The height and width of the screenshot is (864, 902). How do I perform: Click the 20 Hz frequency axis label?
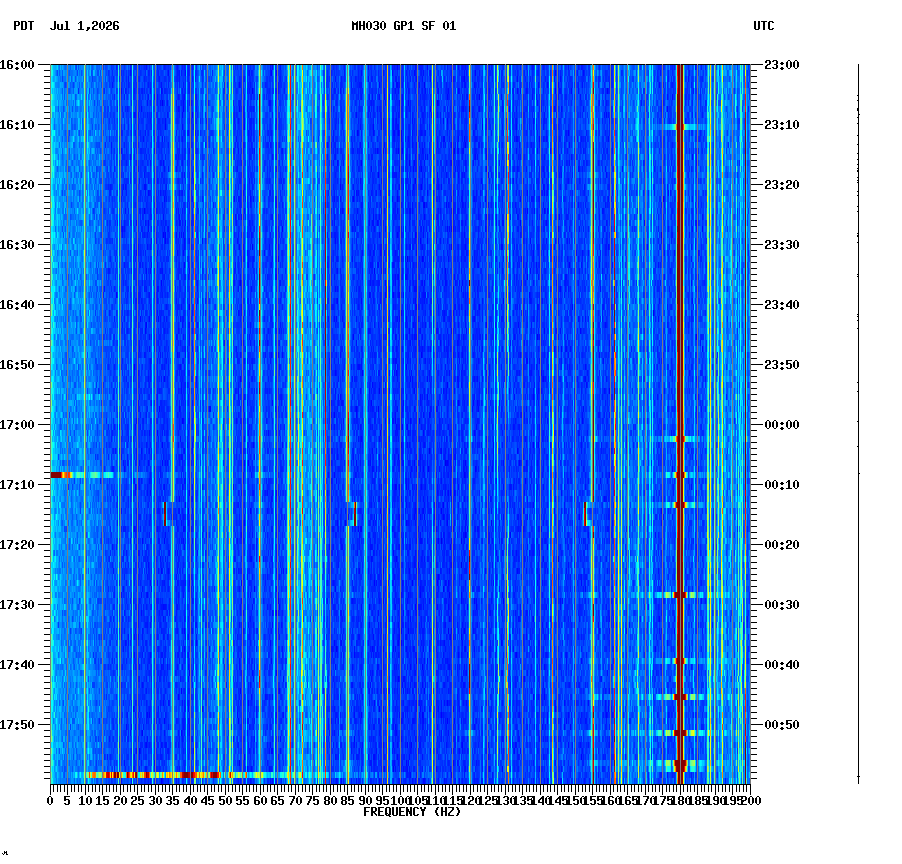(x=120, y=801)
